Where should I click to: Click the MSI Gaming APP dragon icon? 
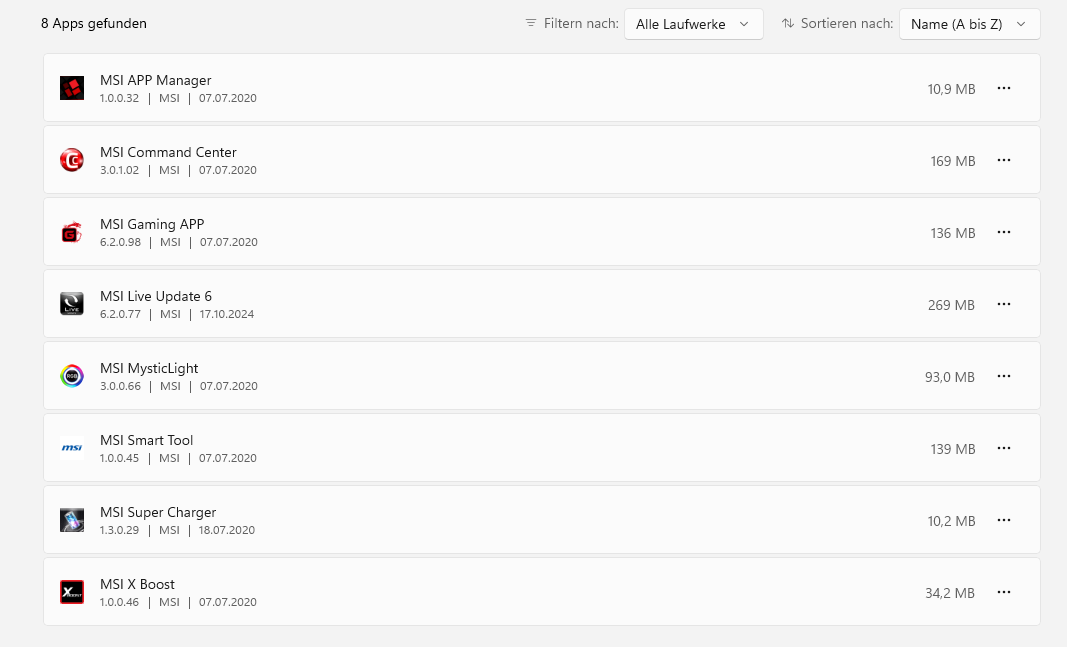(71, 232)
